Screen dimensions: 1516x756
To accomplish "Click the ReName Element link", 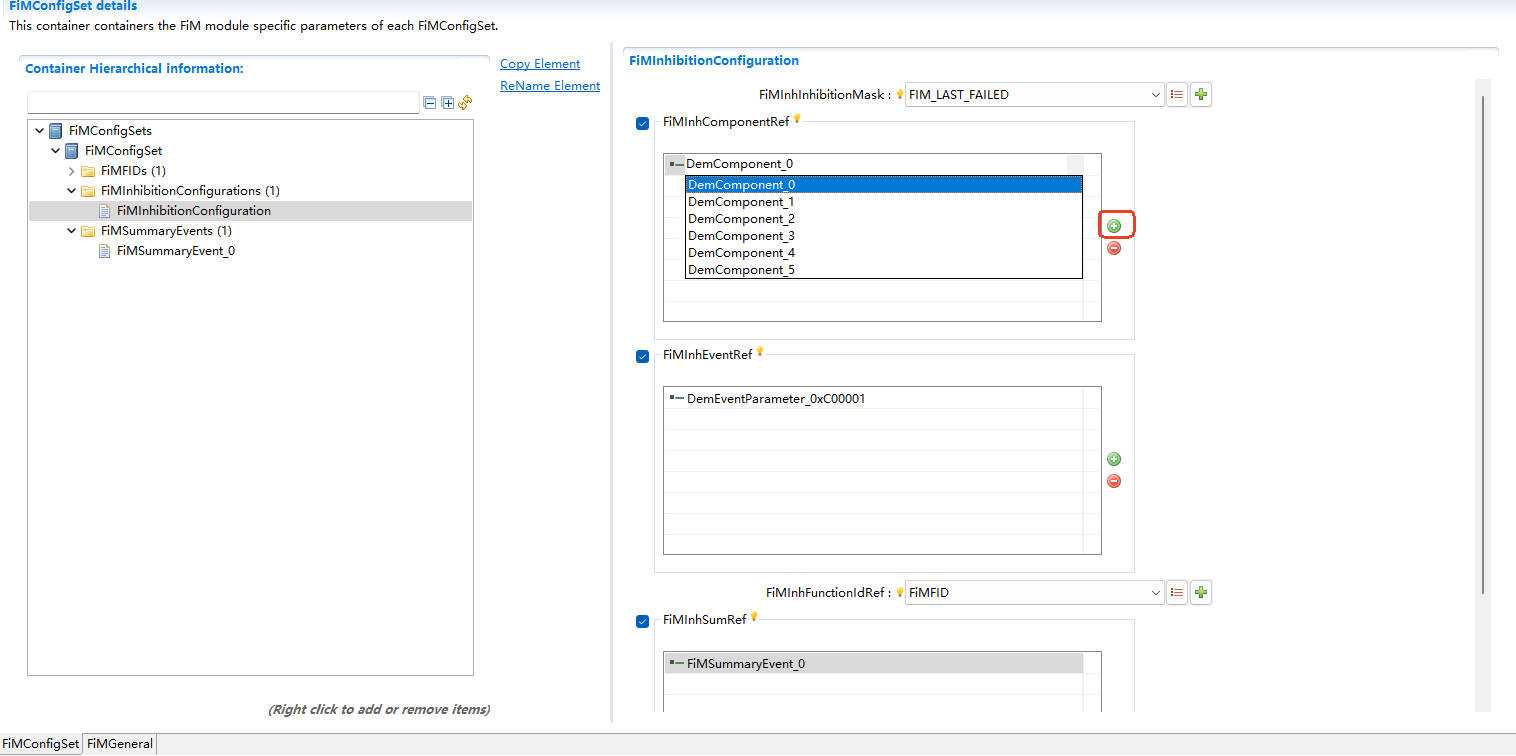I will pyautogui.click(x=549, y=85).
